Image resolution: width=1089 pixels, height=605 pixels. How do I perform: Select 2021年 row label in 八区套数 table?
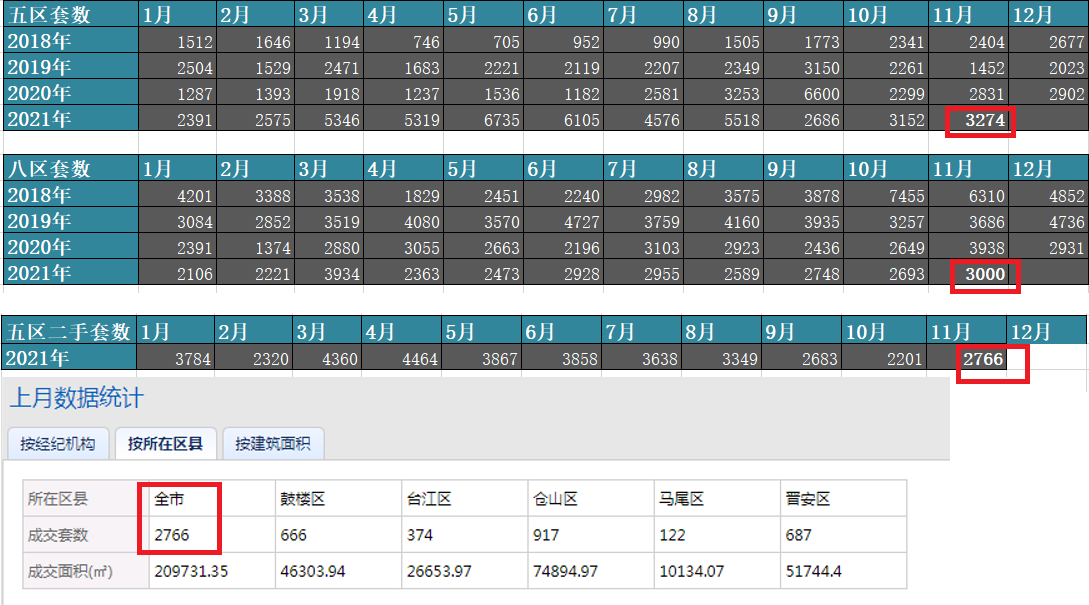click(x=71, y=272)
